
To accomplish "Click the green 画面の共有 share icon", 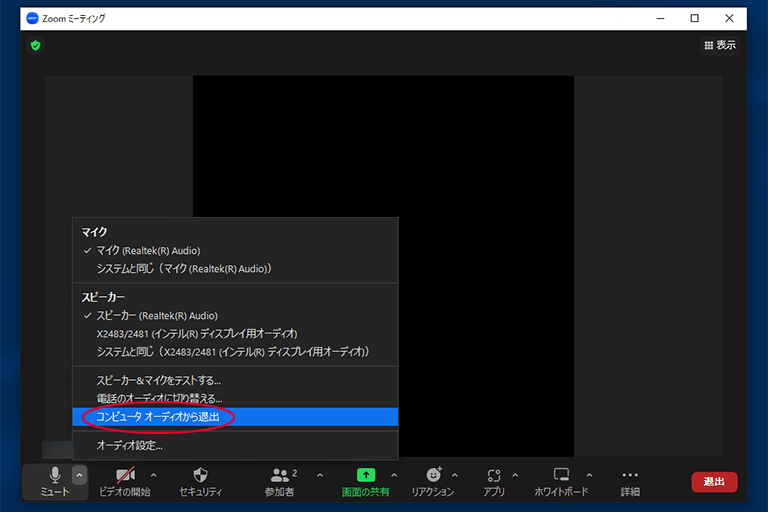I will (x=366, y=475).
